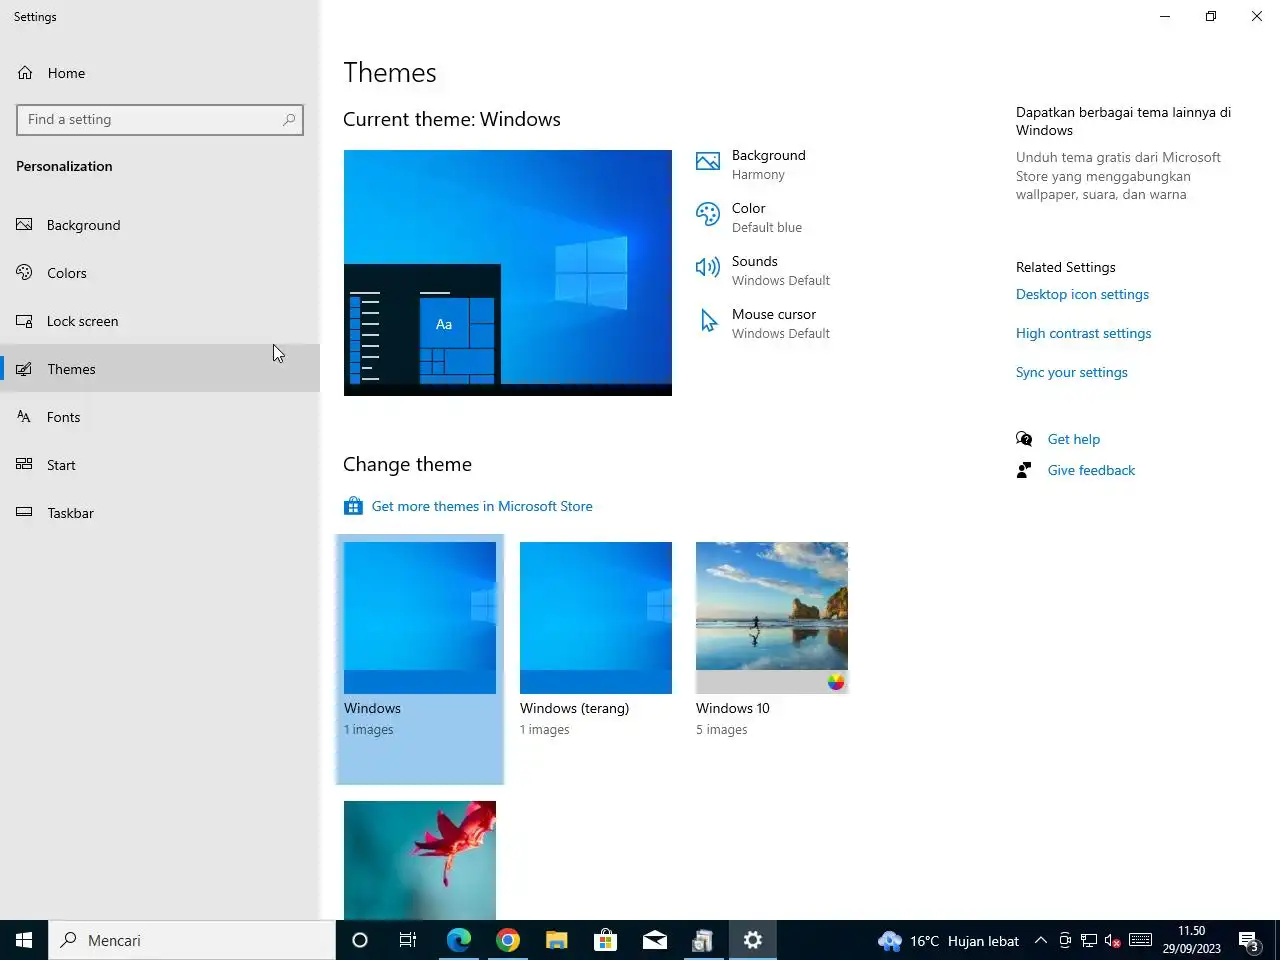
Task: Click the Mouse cursor pointer icon
Action: (x=708, y=321)
